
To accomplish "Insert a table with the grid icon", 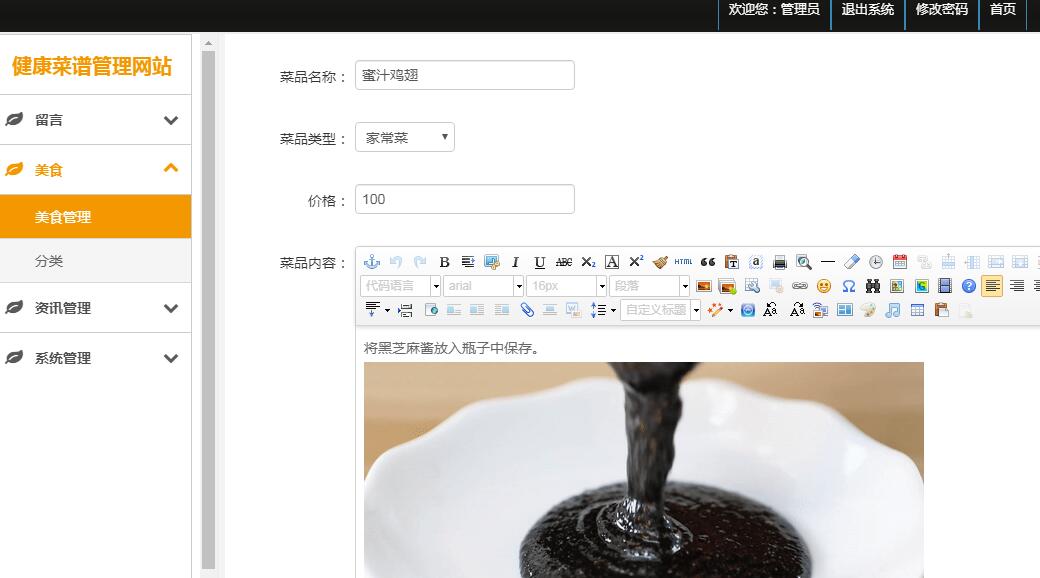I will click(x=917, y=310).
